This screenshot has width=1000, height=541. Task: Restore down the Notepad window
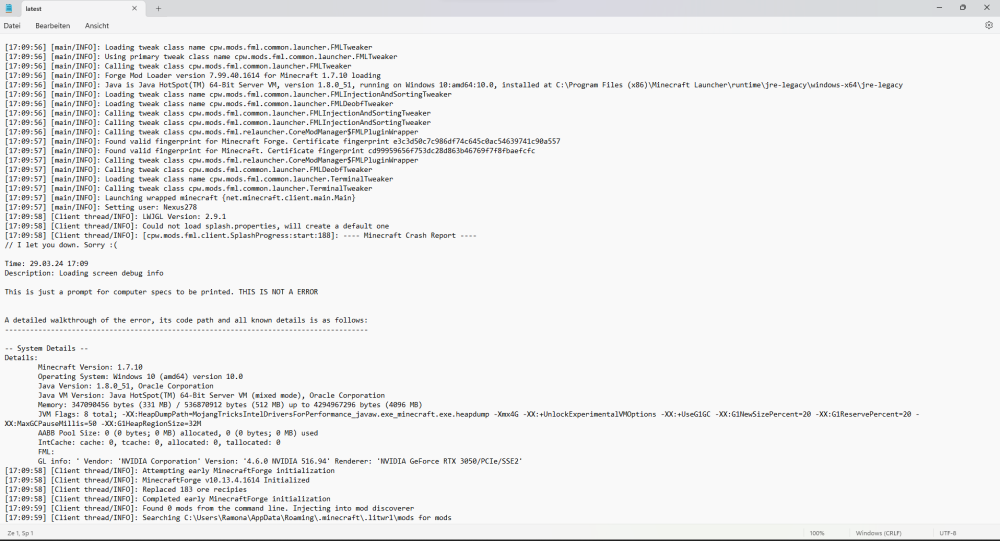962,8
